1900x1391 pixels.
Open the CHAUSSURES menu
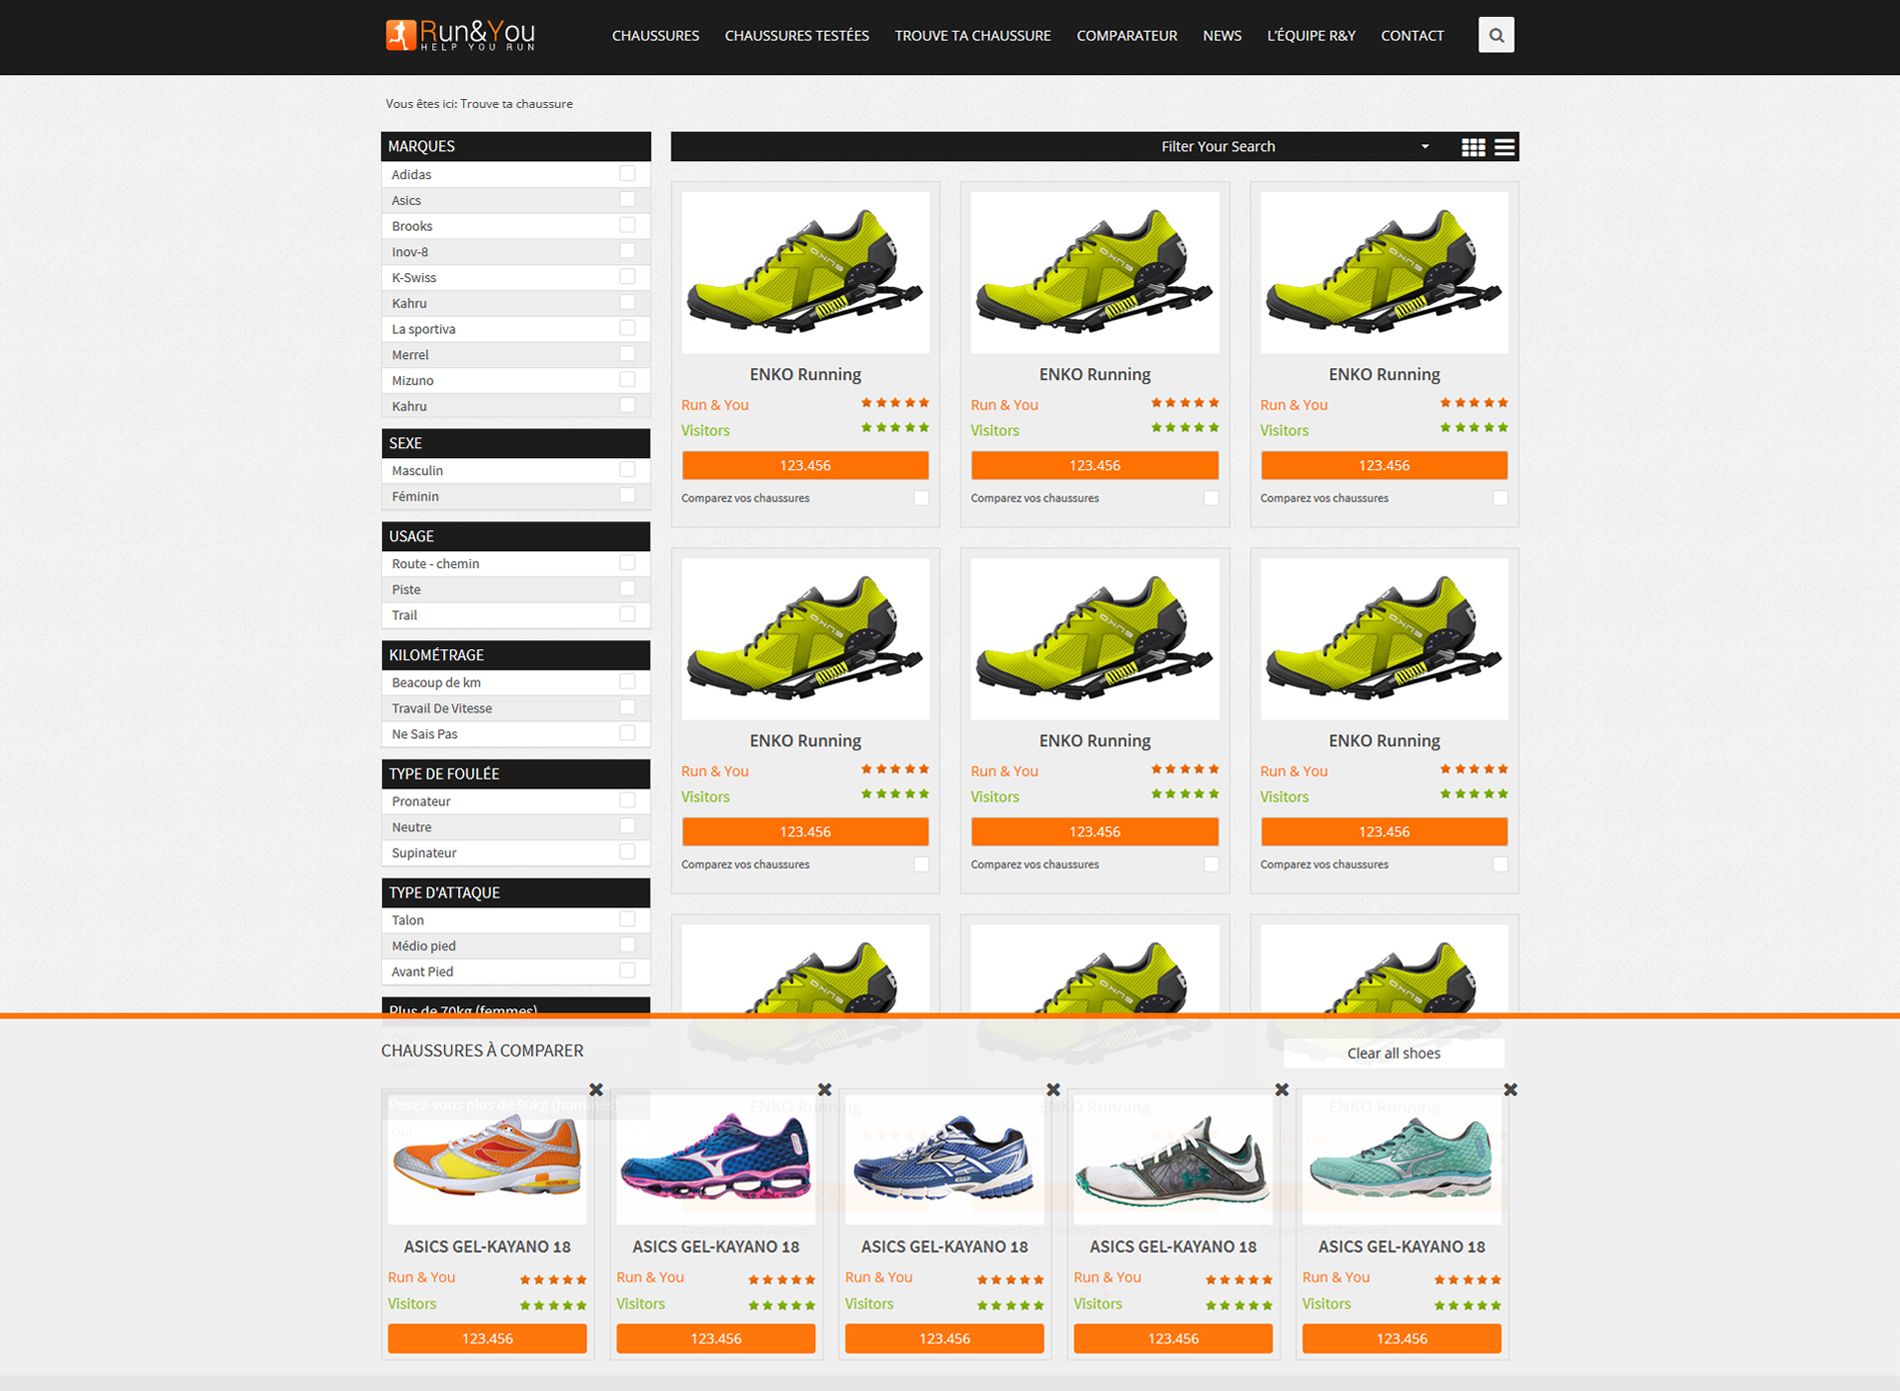[655, 36]
